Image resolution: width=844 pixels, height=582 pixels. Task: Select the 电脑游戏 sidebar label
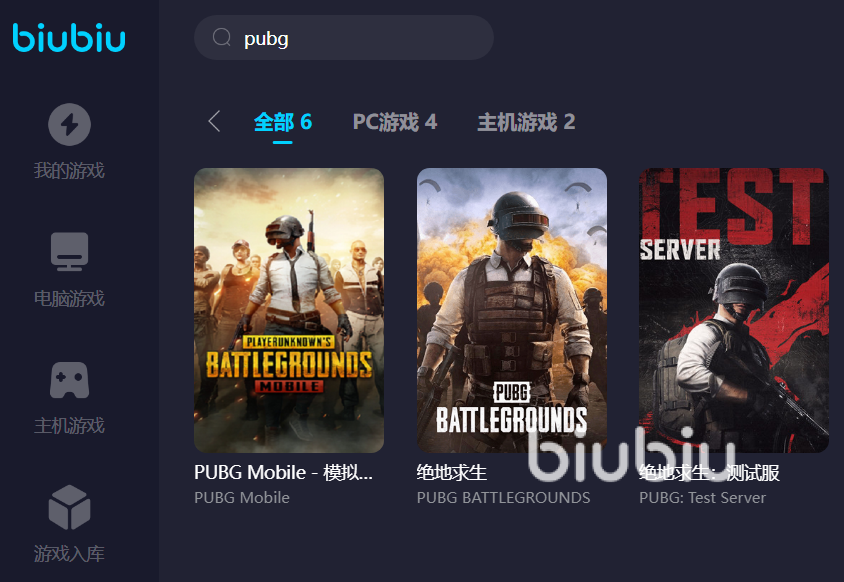pyautogui.click(x=69, y=298)
